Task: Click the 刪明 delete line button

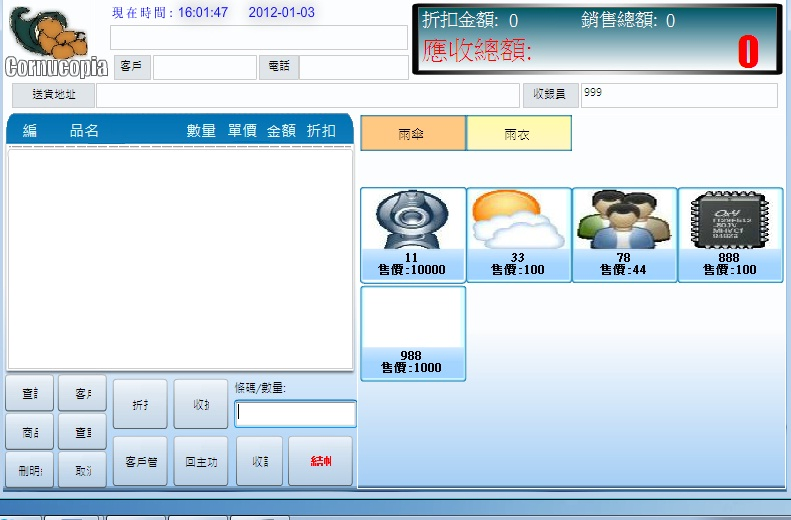Action: click(x=30, y=469)
